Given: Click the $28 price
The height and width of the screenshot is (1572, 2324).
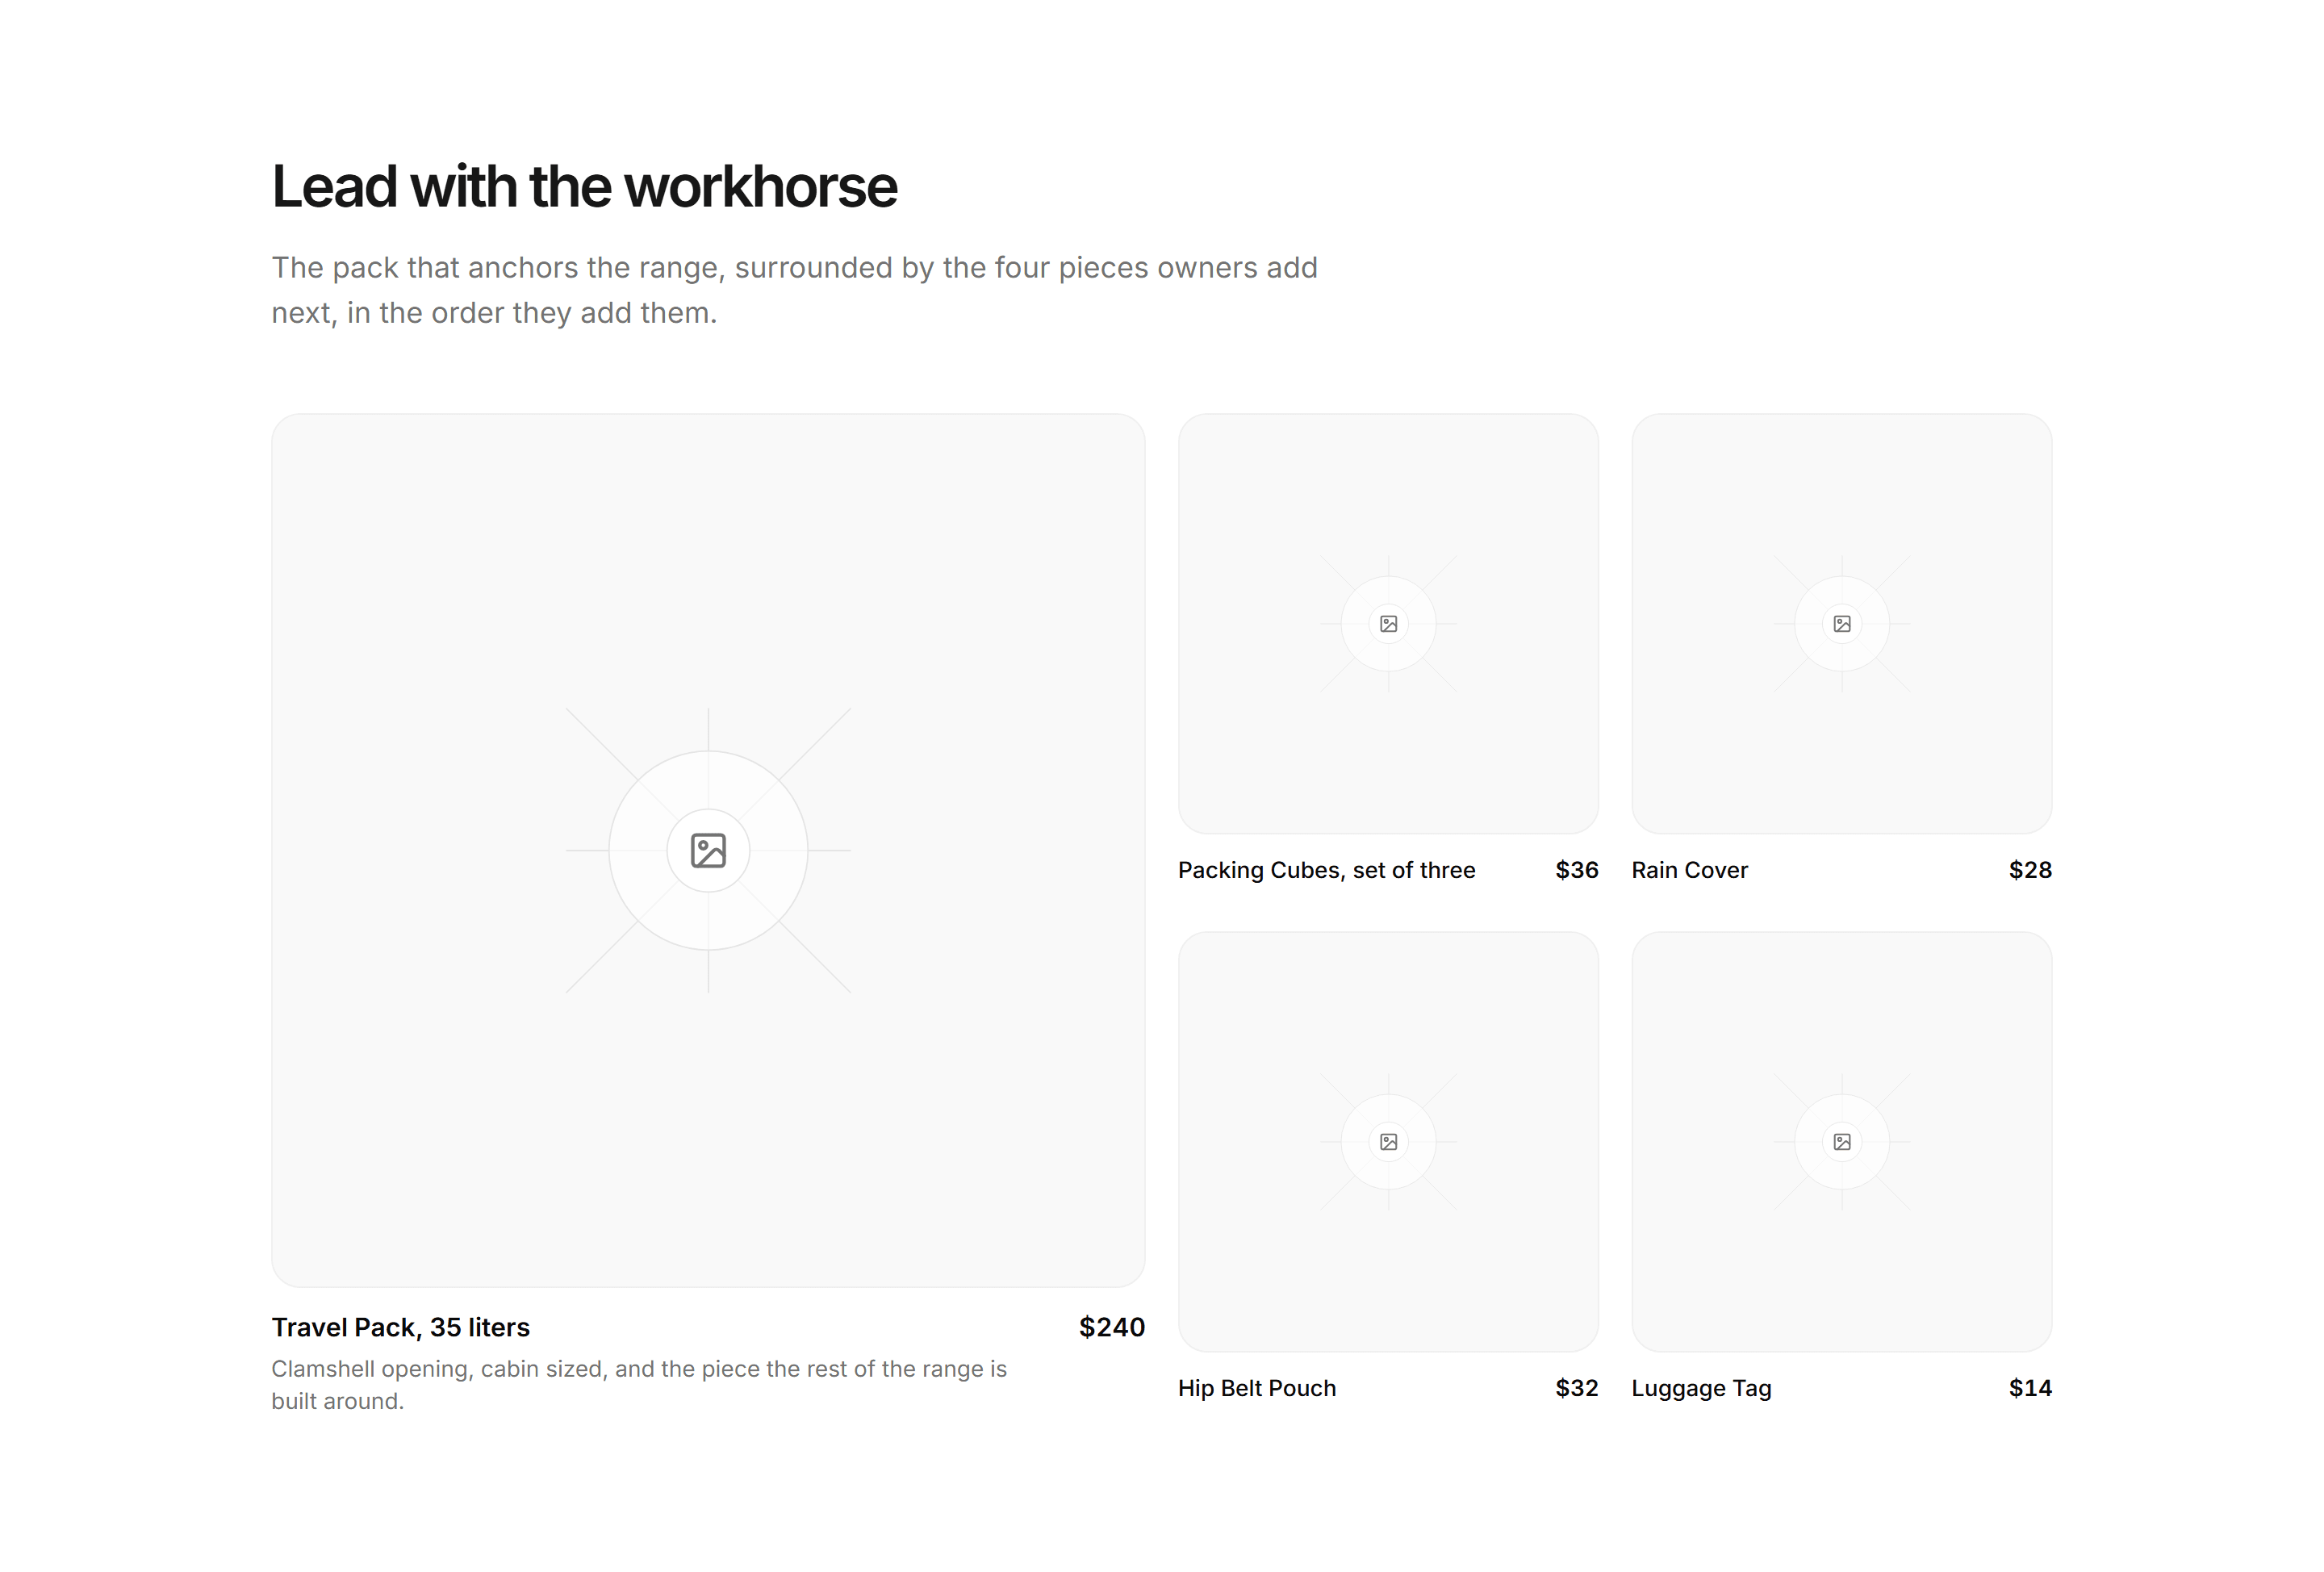Looking at the screenshot, I should [x=2030, y=870].
